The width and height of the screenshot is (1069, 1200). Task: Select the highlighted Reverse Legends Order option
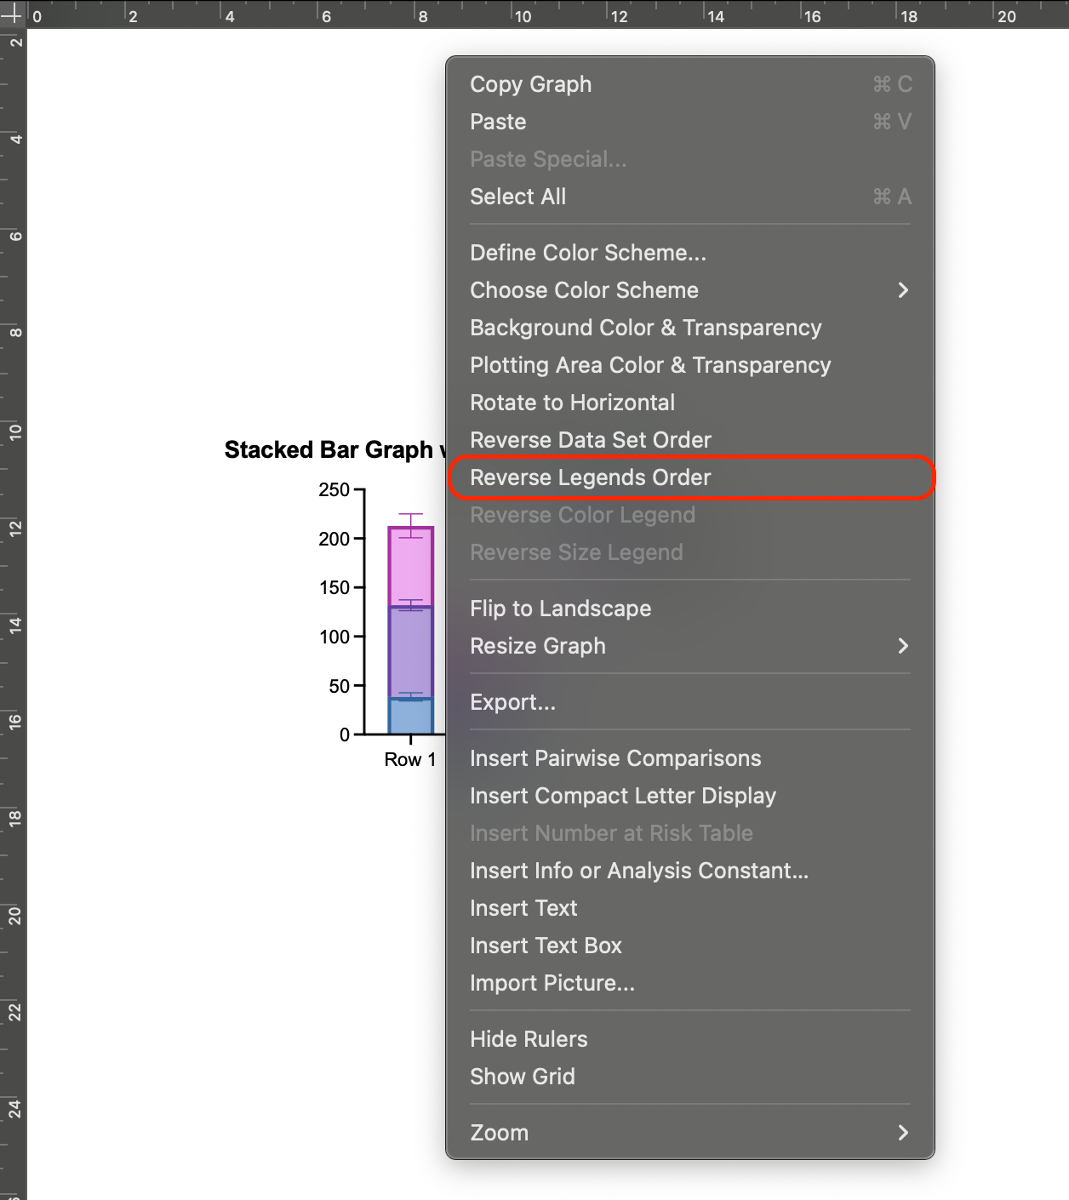coord(588,478)
